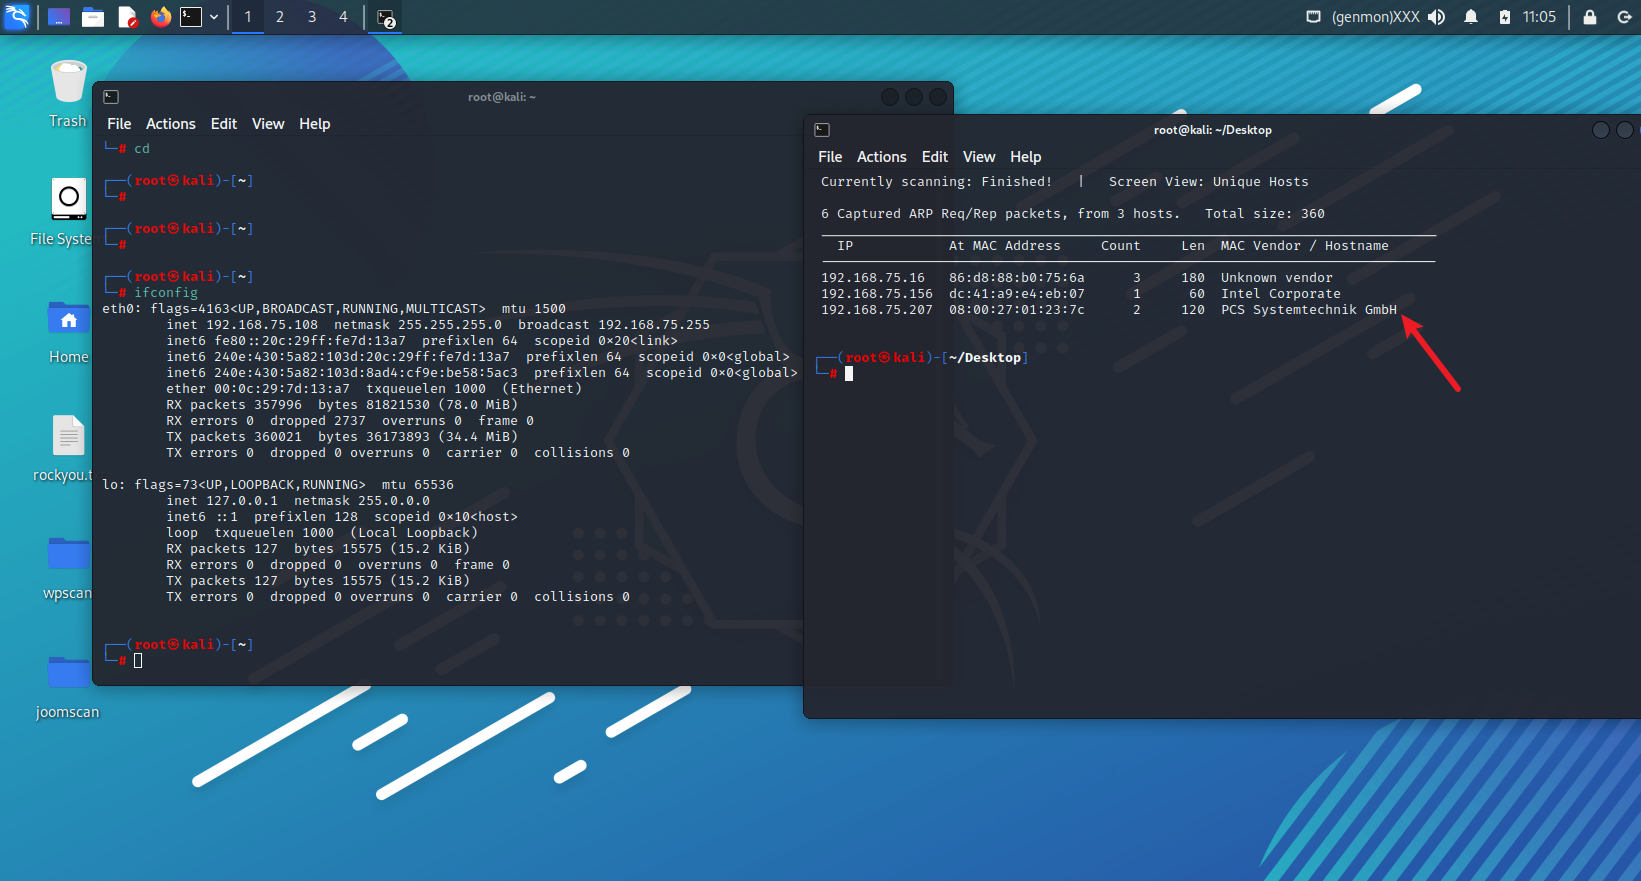The image size is (1641, 881).
Task: Click the 'Currently scanning: Finished!' status text
Action: [x=936, y=182]
